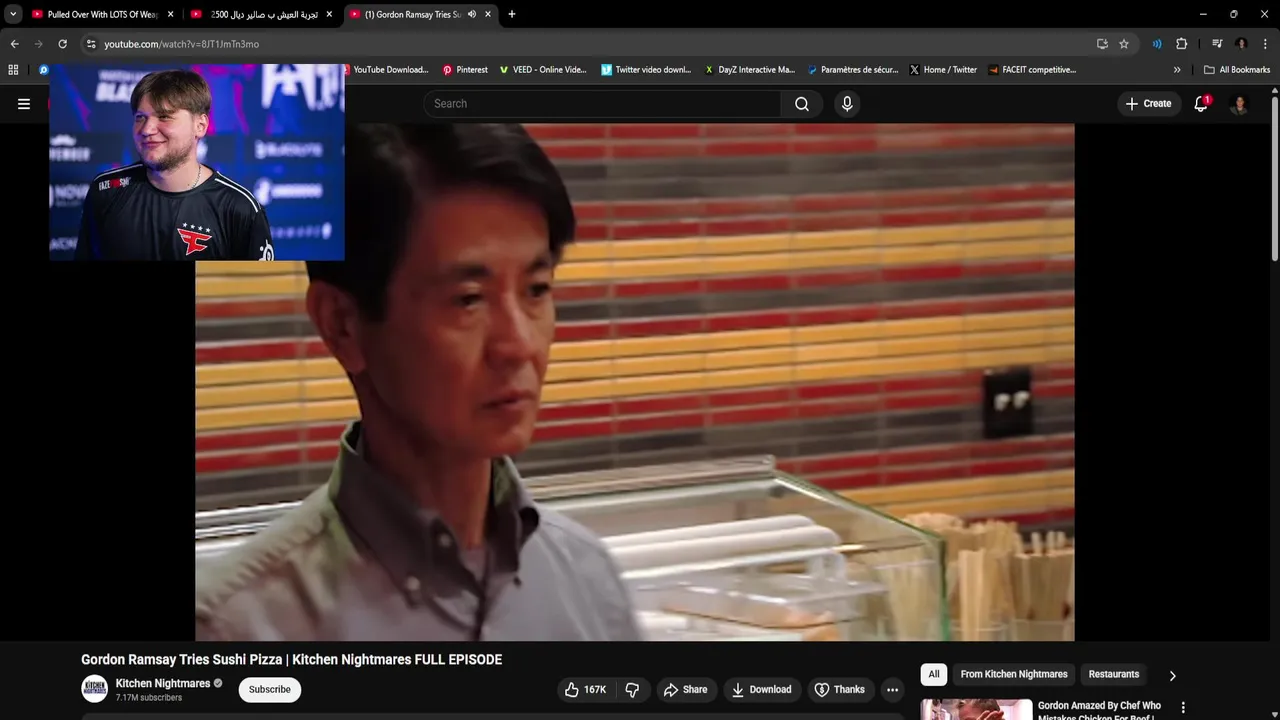Viewport: 1280px width, 720px height.
Task: Close the Pulled Over With LOTS tab
Action: pyautogui.click(x=170, y=14)
